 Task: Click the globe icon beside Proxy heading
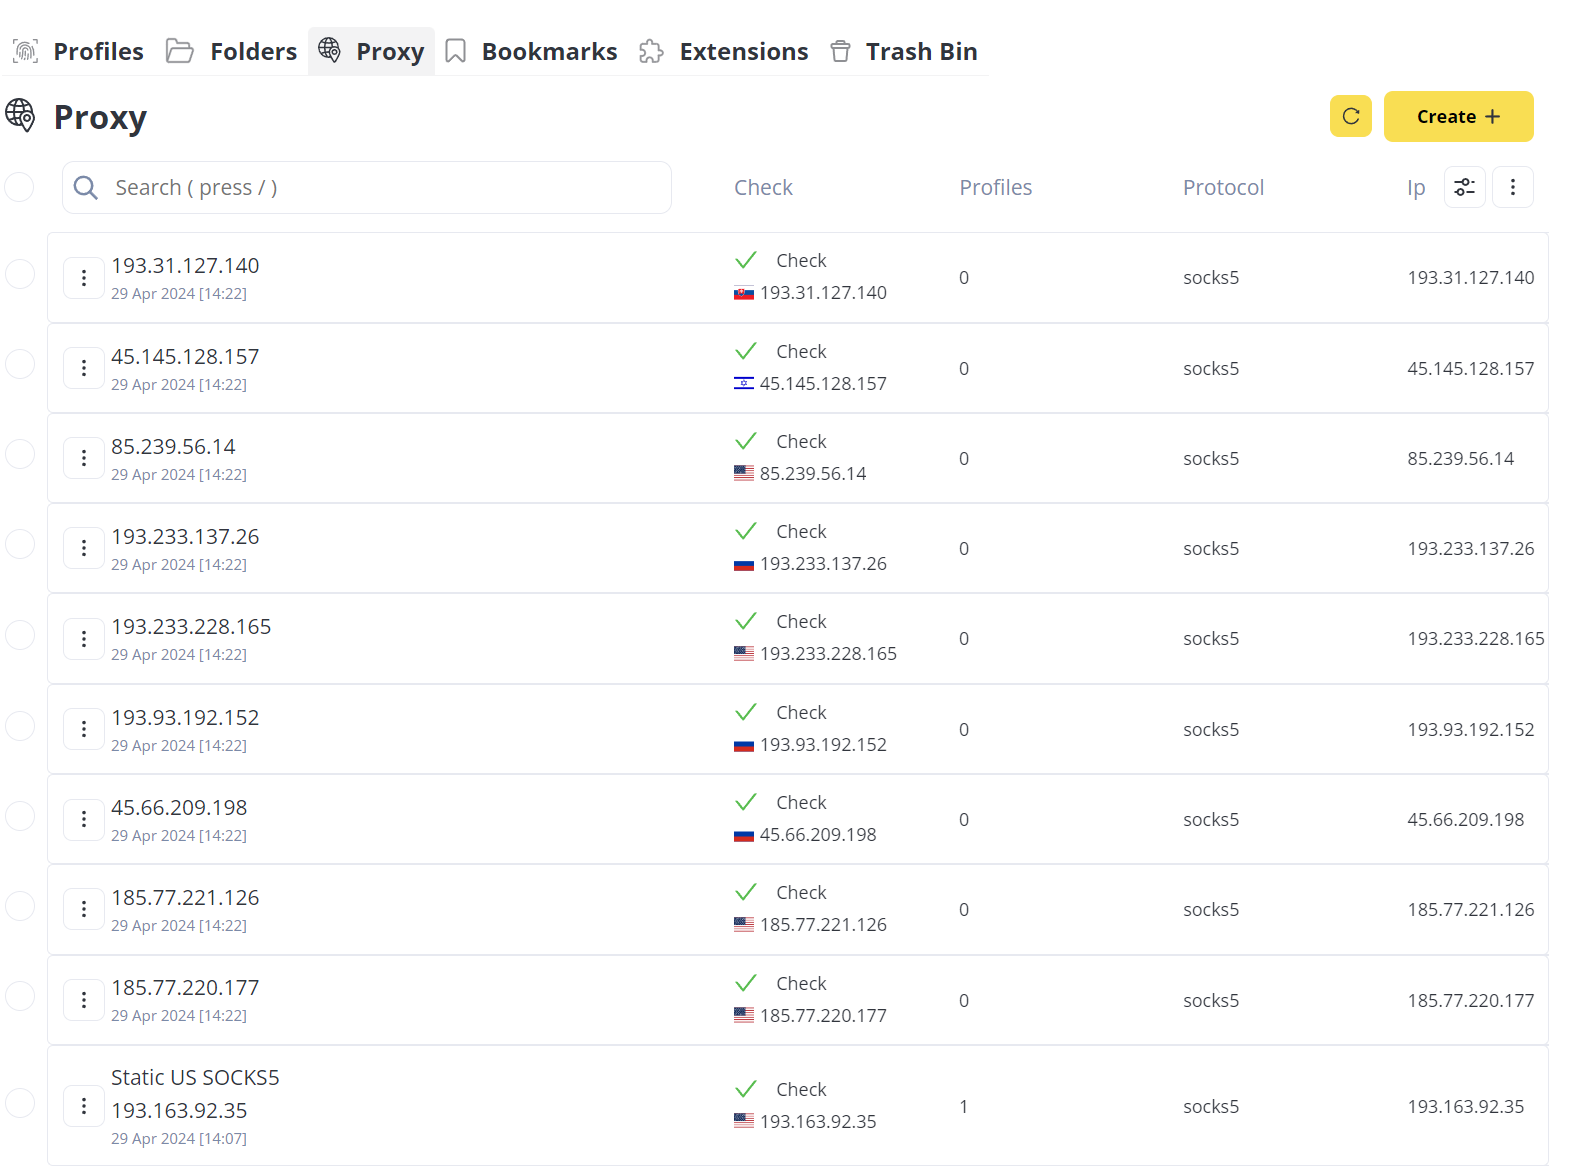[x=21, y=116]
